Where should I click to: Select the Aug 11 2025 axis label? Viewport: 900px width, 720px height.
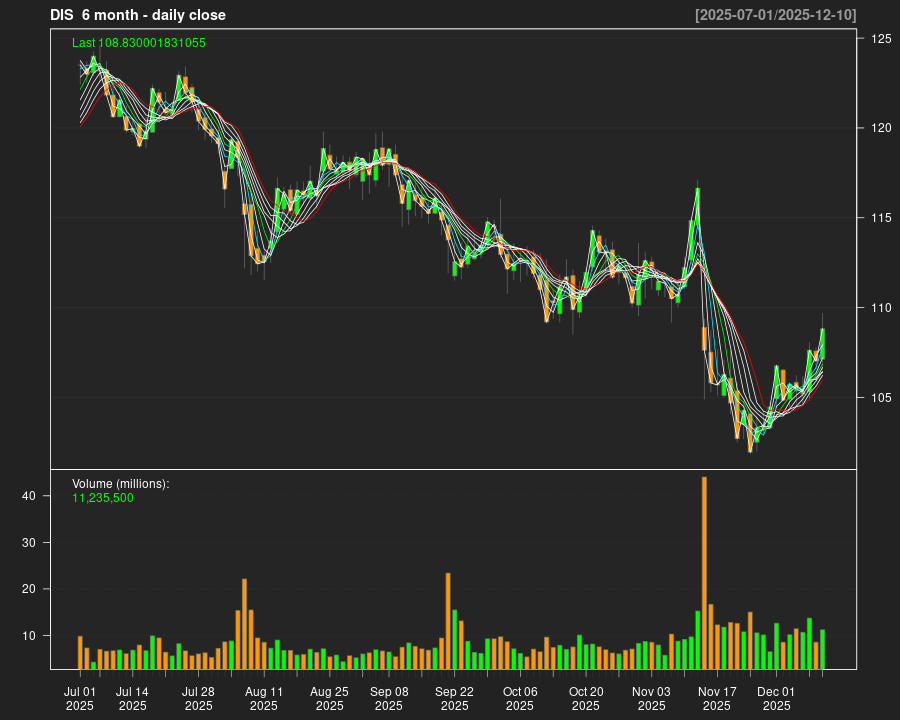(x=264, y=697)
